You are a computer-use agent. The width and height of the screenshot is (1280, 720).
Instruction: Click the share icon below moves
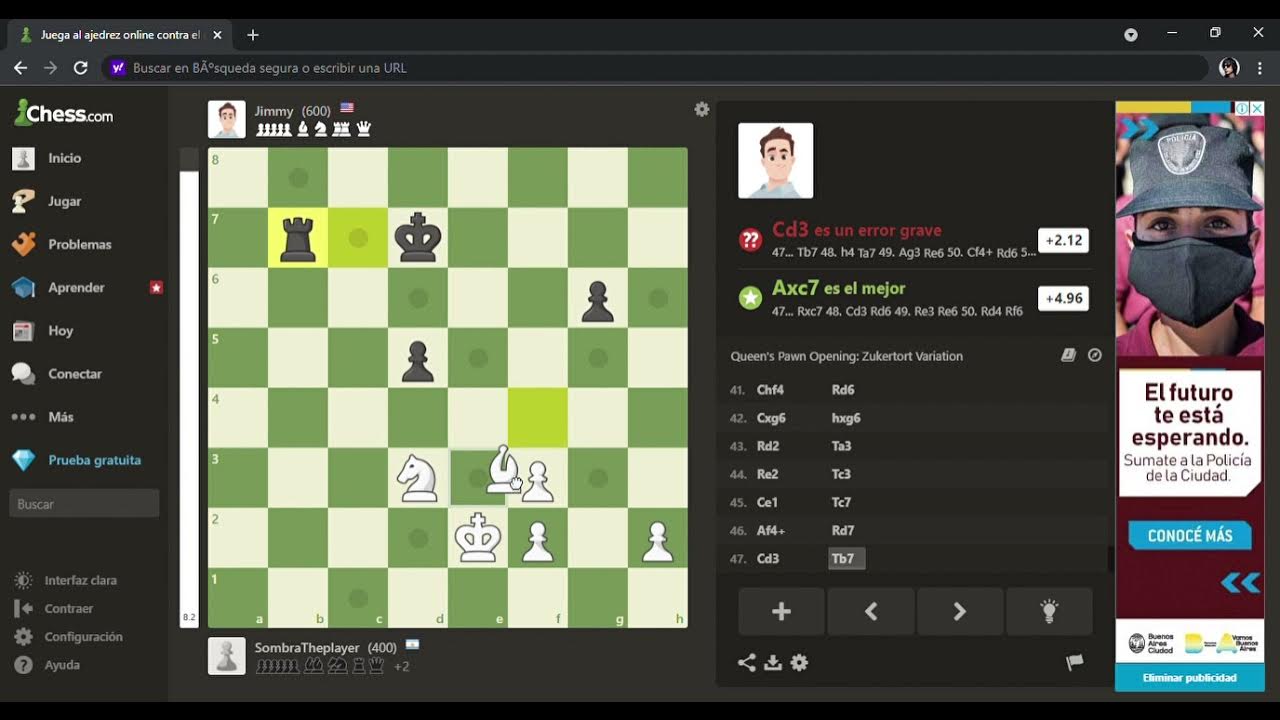746,662
